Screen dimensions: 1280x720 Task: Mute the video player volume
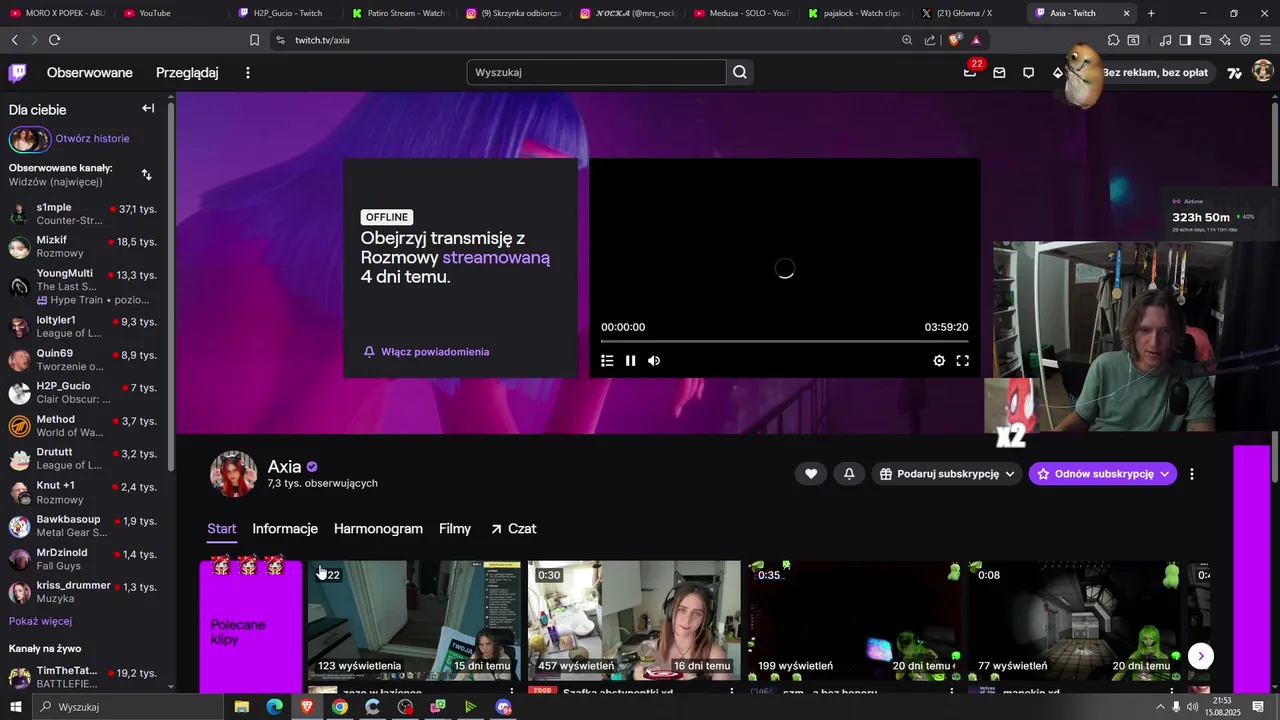[654, 361]
